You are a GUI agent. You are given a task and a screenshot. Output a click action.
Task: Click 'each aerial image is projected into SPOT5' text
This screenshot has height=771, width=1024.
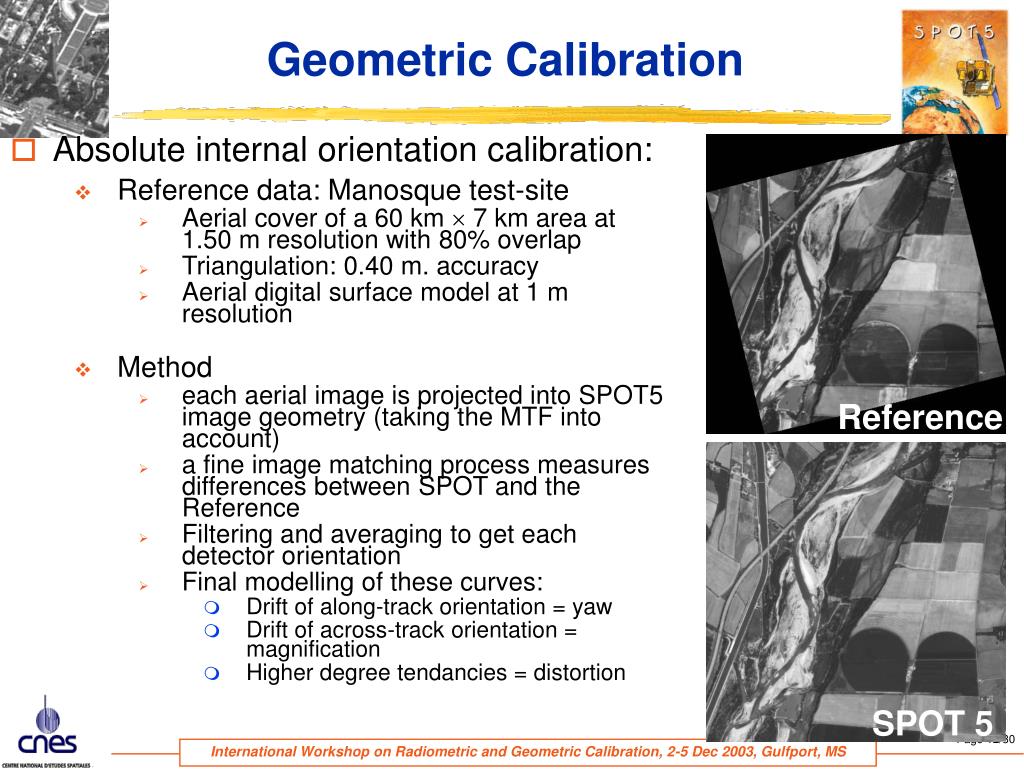coord(423,396)
